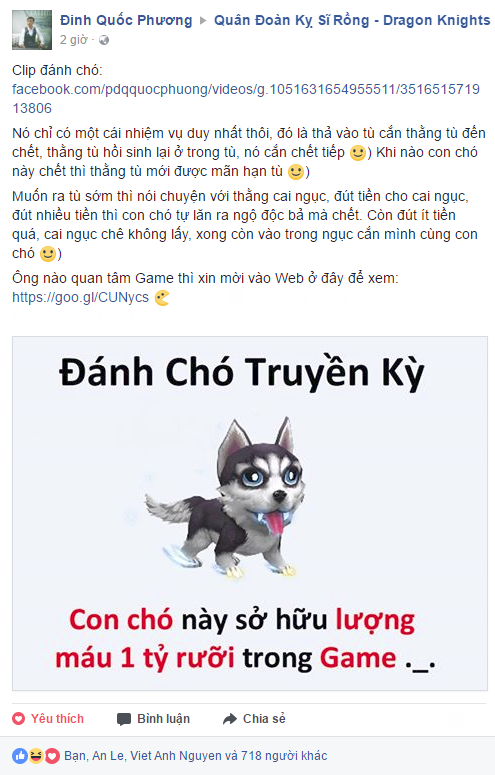
Task: Click the author's profile picture thumbnail
Action: [32, 30]
